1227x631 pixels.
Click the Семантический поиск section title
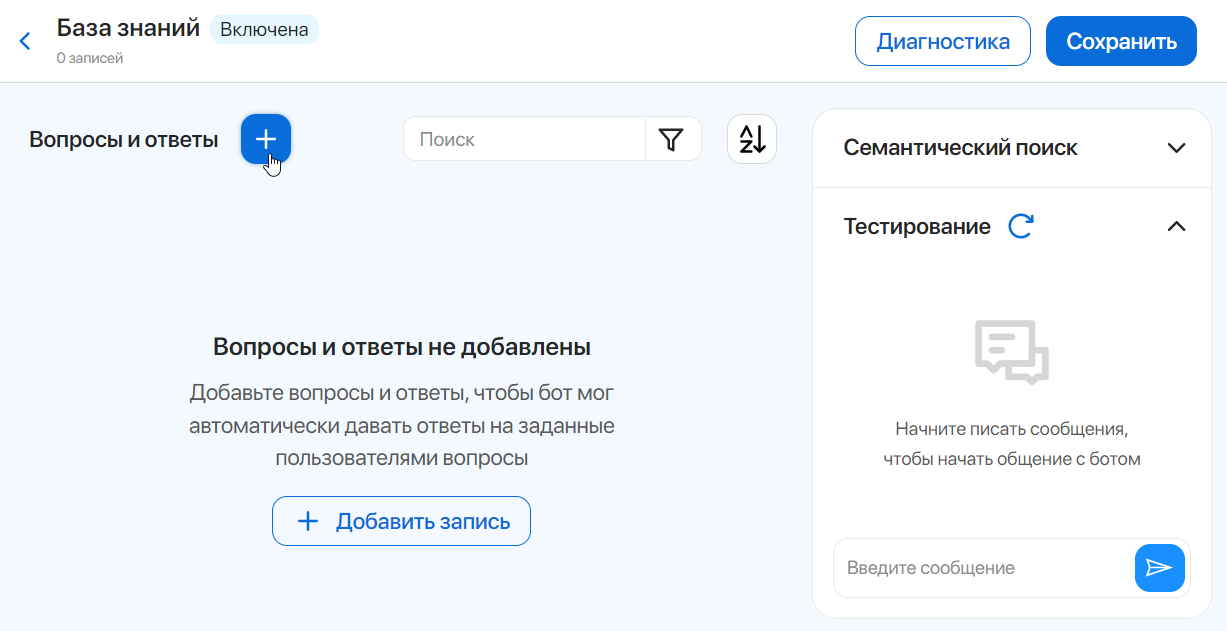[x=960, y=148]
